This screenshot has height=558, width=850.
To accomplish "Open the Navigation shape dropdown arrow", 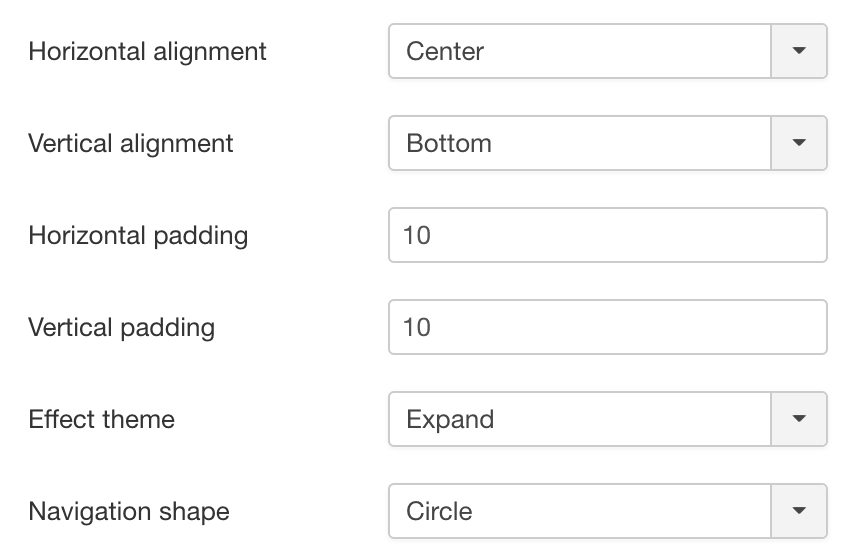I will tap(798, 511).
